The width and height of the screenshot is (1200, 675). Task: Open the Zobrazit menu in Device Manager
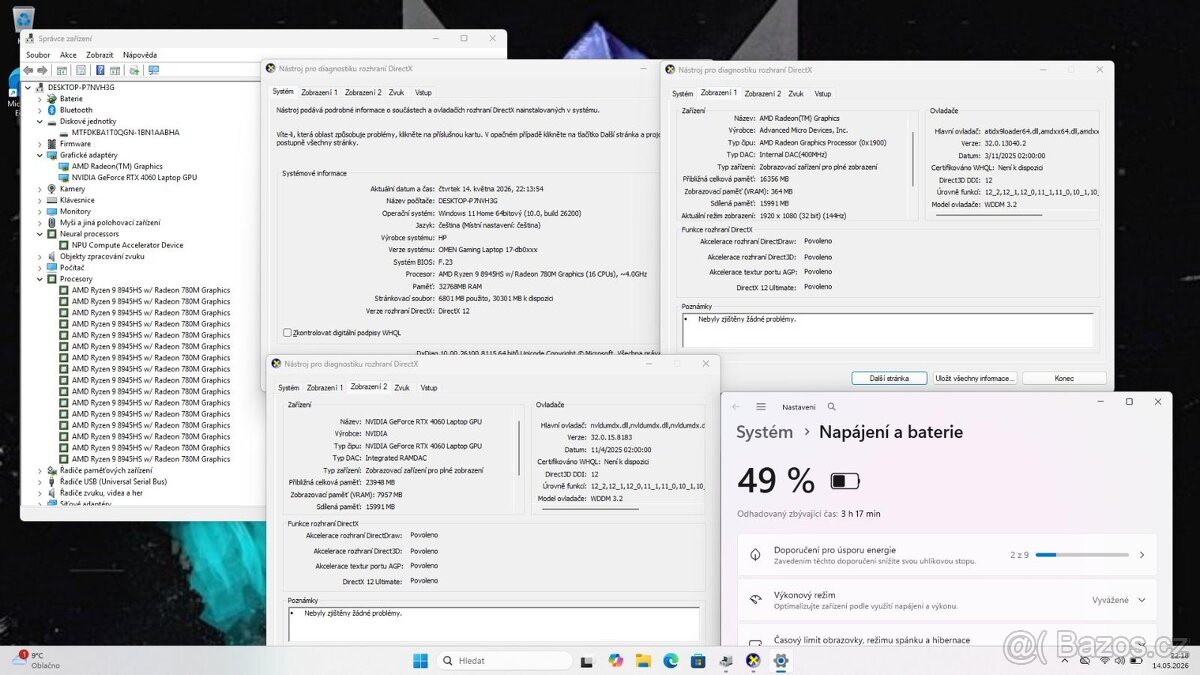100,55
